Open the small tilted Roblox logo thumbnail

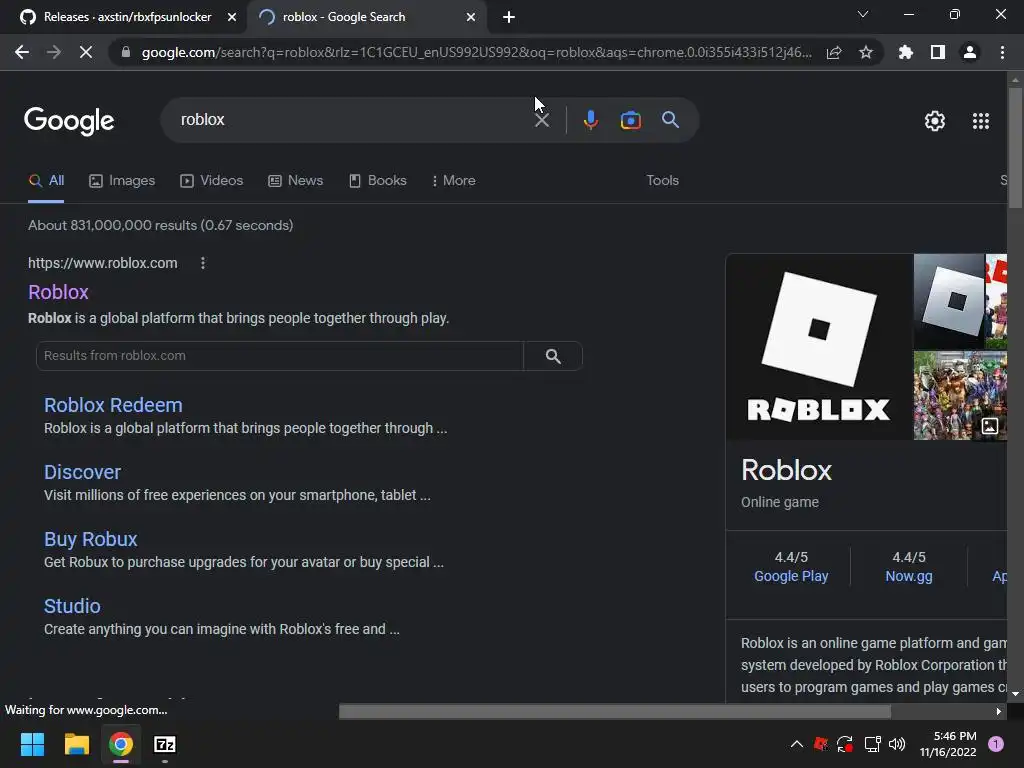[949, 301]
